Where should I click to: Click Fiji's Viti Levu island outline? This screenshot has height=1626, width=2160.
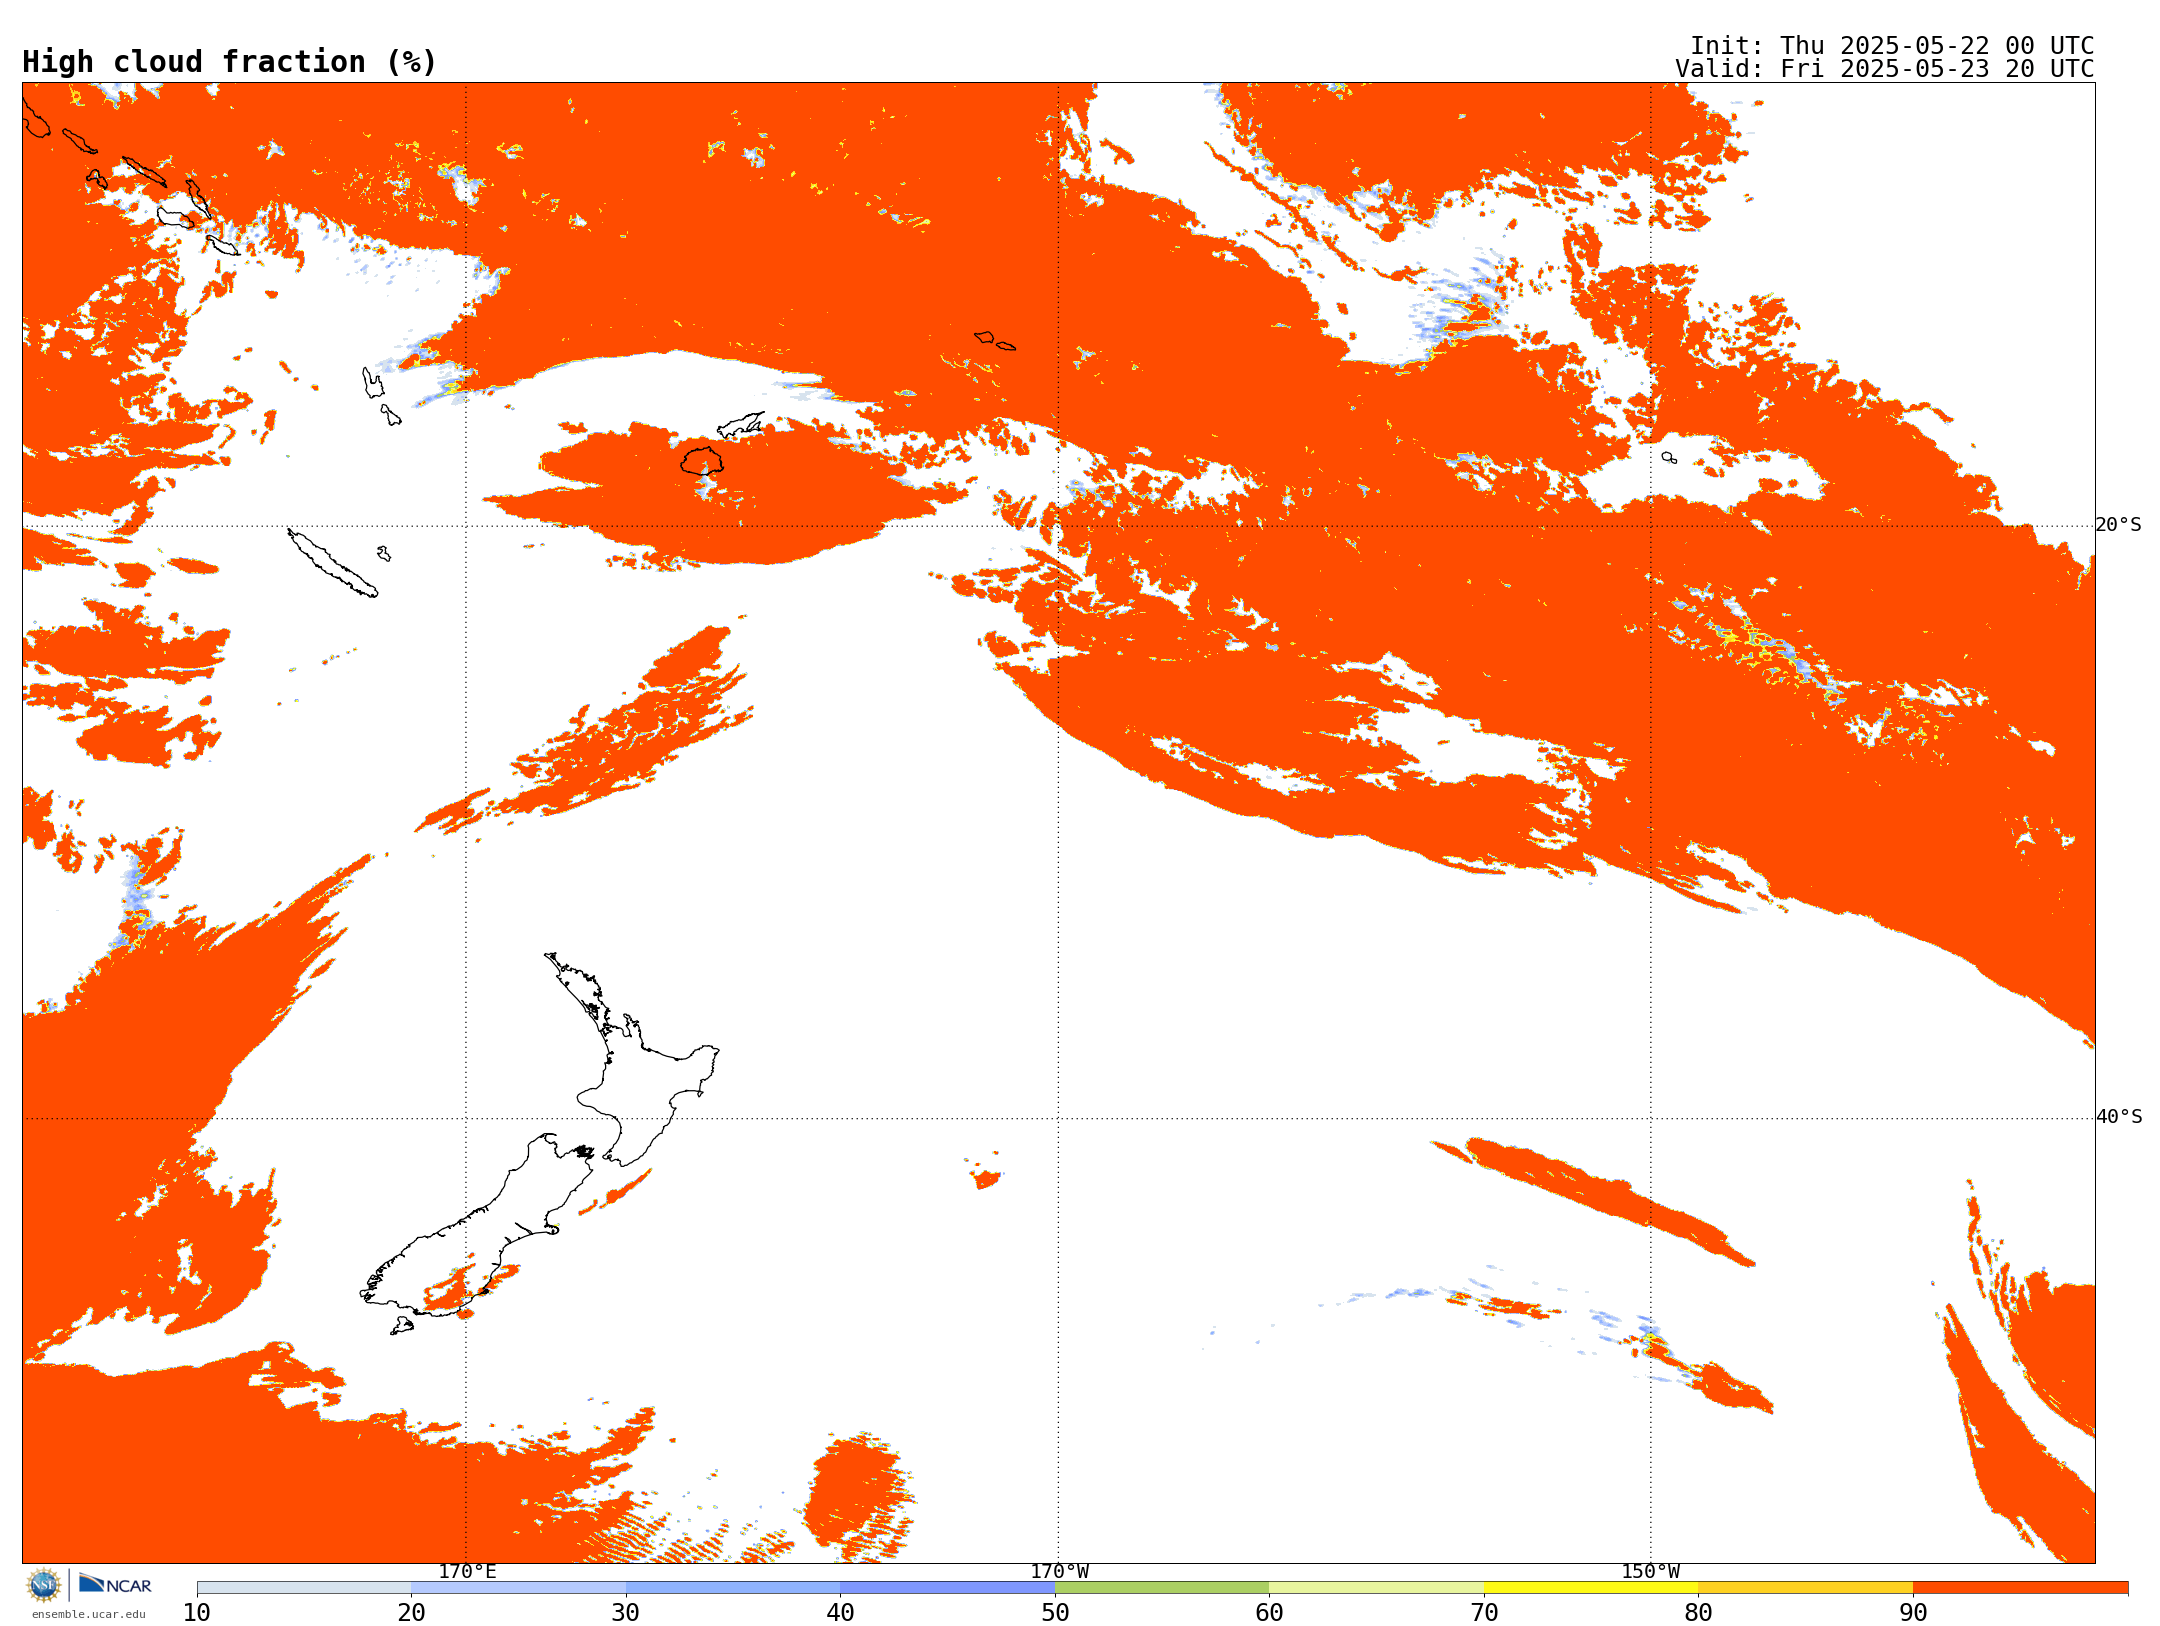click(x=702, y=461)
